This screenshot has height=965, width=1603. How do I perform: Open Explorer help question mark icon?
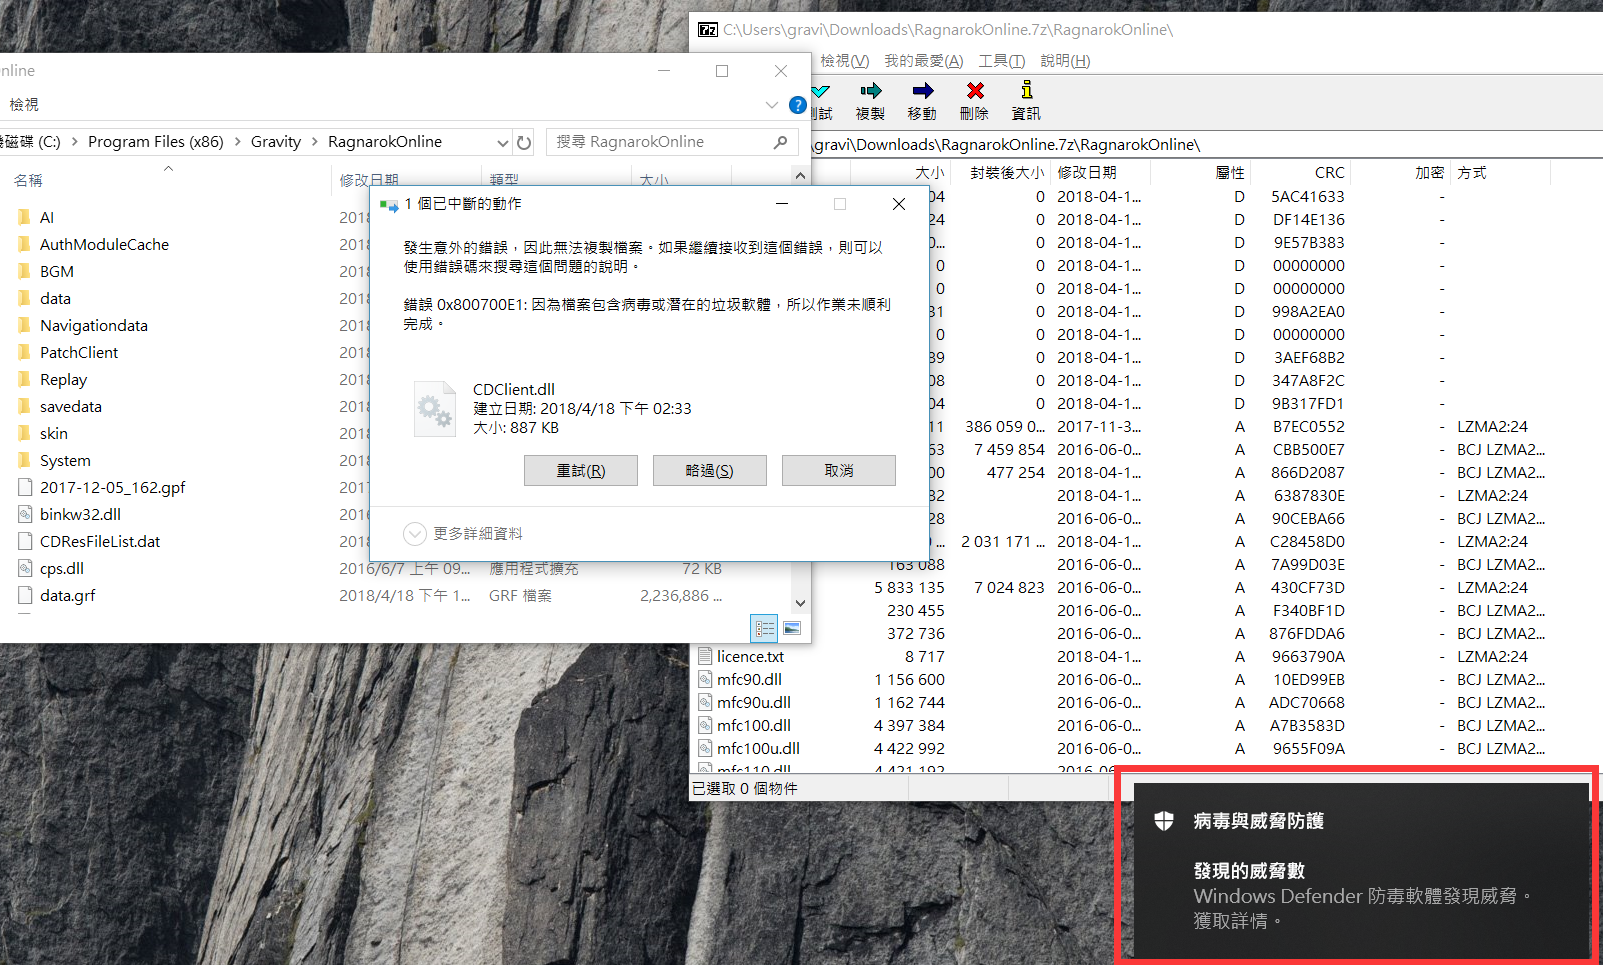[x=797, y=105]
